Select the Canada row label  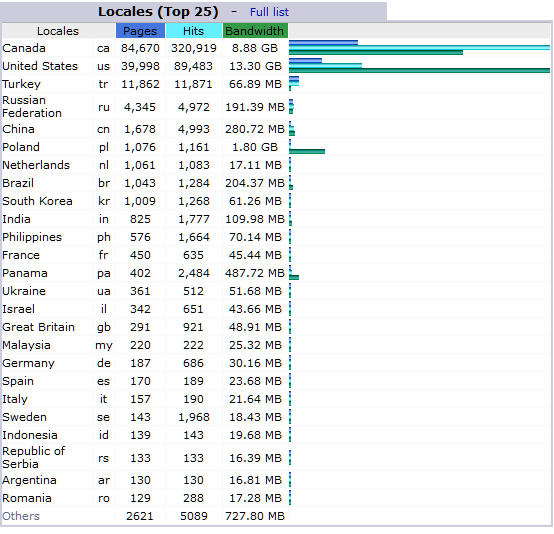(24, 48)
